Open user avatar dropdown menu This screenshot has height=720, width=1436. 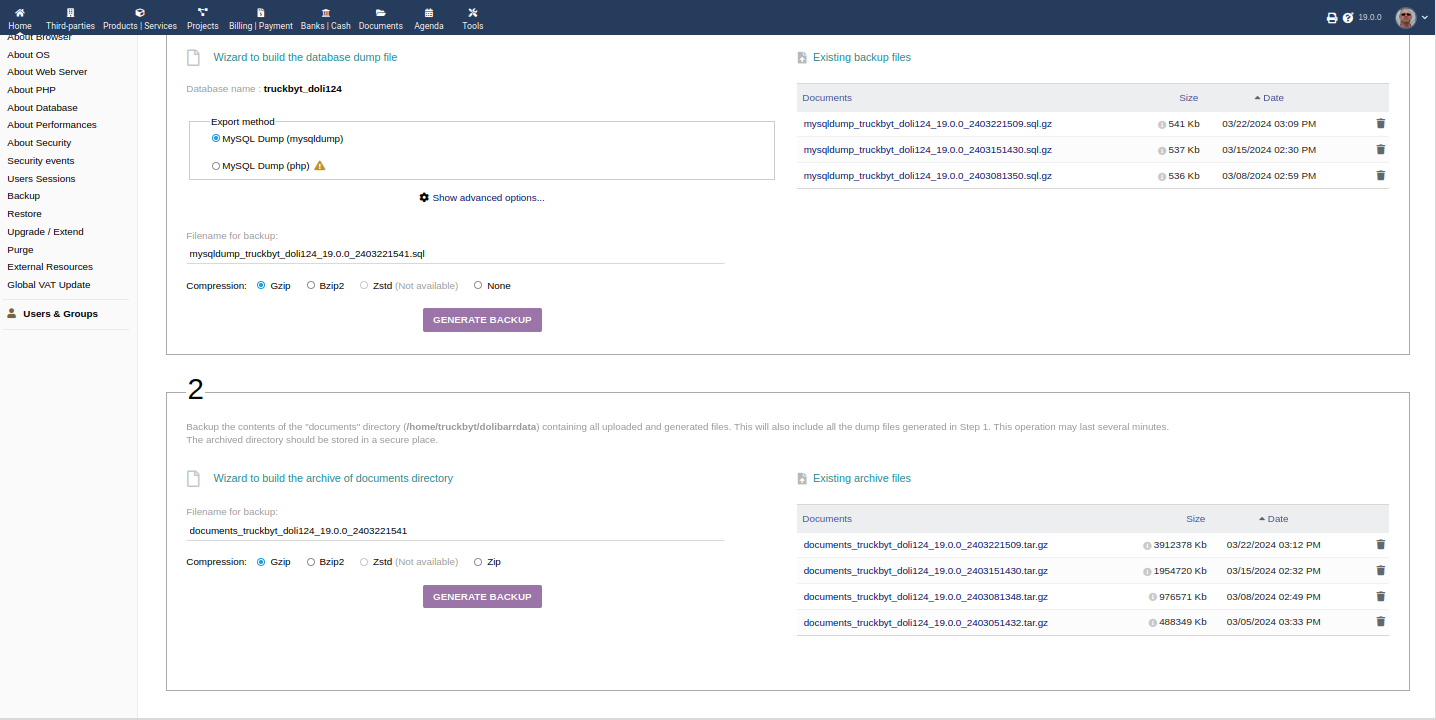point(1412,18)
